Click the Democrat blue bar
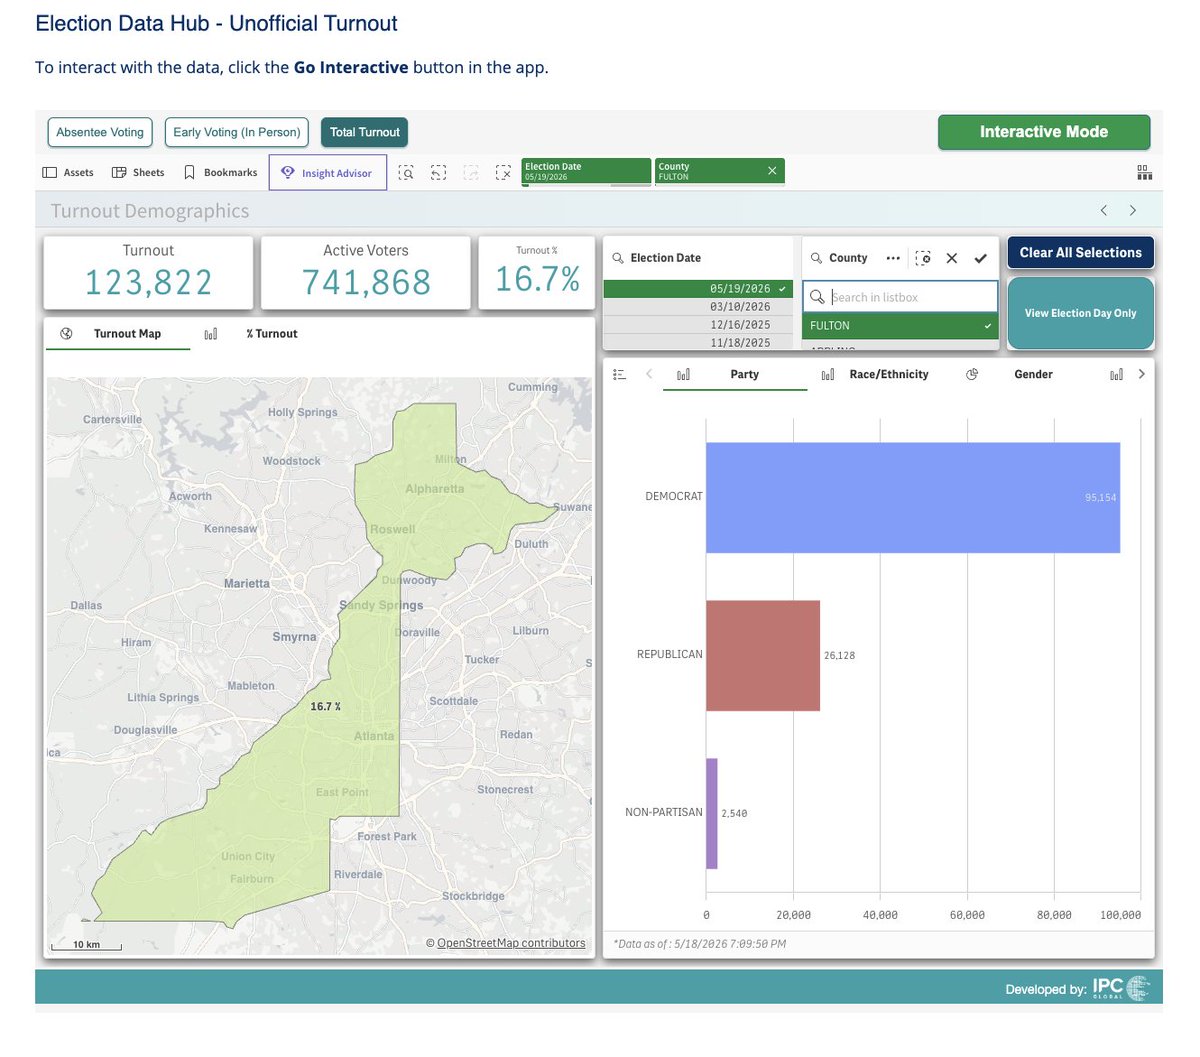 [x=913, y=497]
